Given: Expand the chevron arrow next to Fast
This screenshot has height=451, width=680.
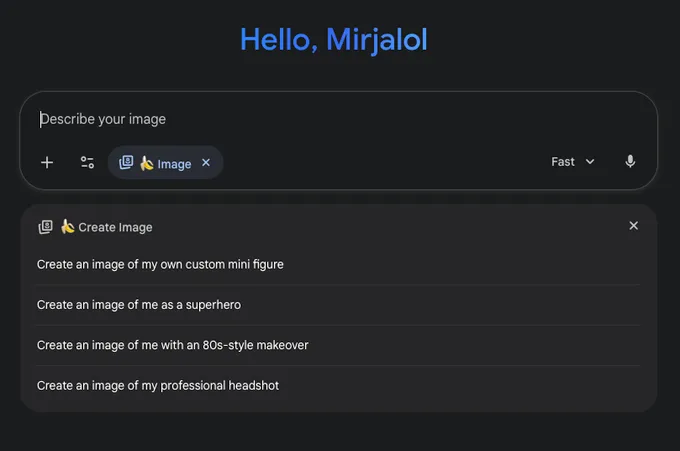Looking at the screenshot, I should point(590,162).
